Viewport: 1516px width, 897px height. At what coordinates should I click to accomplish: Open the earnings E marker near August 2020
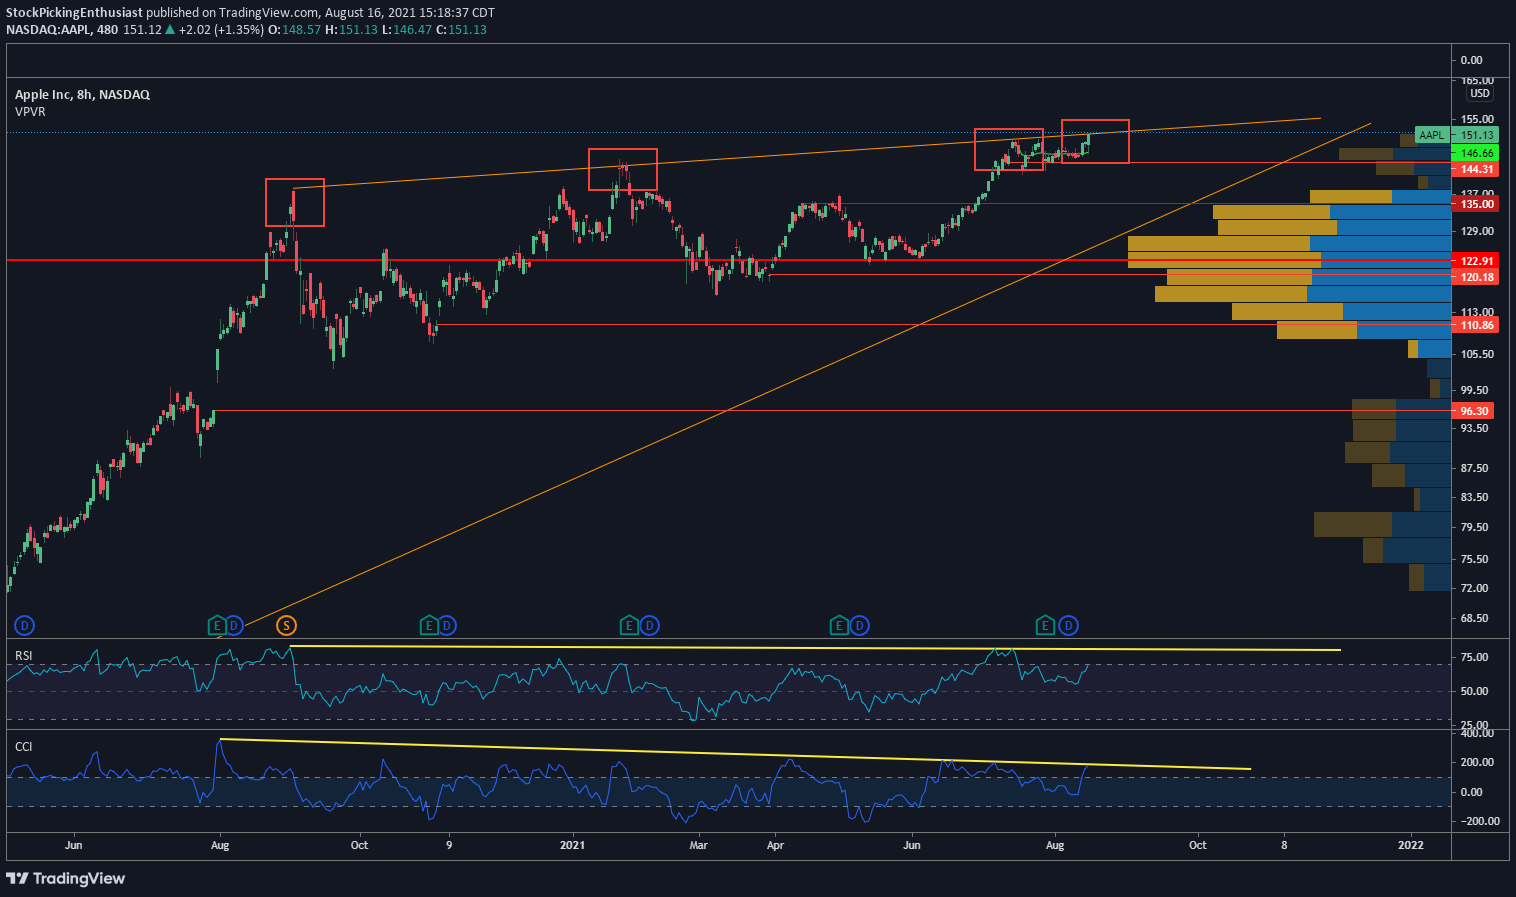pos(217,626)
